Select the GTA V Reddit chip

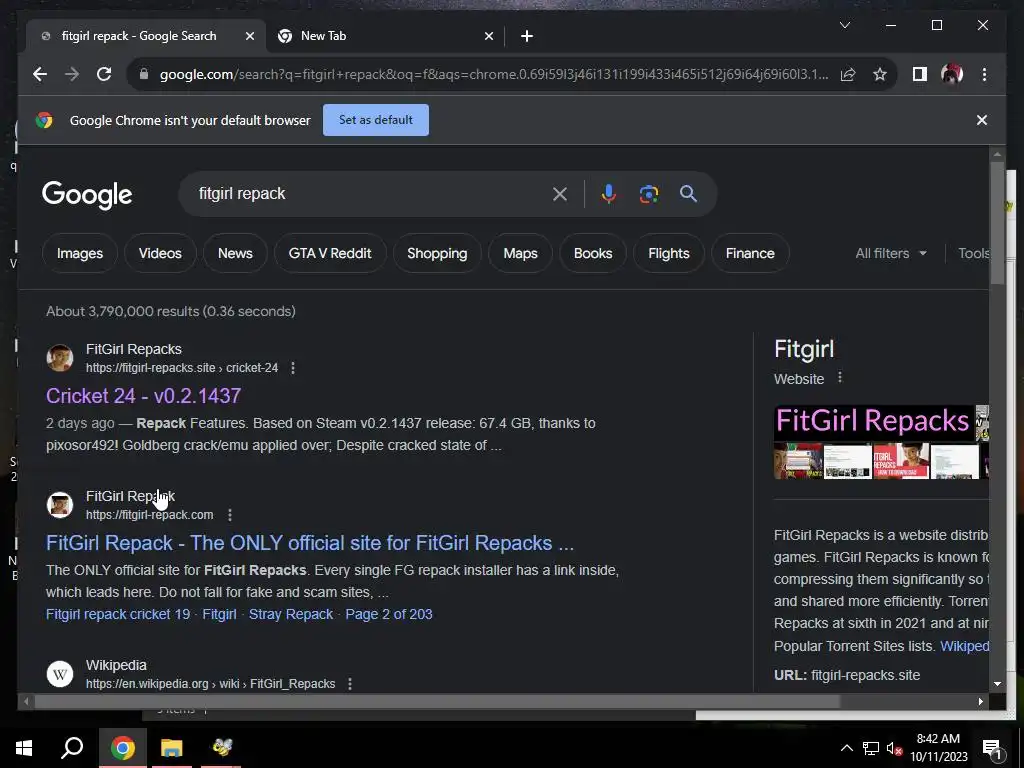(x=330, y=253)
